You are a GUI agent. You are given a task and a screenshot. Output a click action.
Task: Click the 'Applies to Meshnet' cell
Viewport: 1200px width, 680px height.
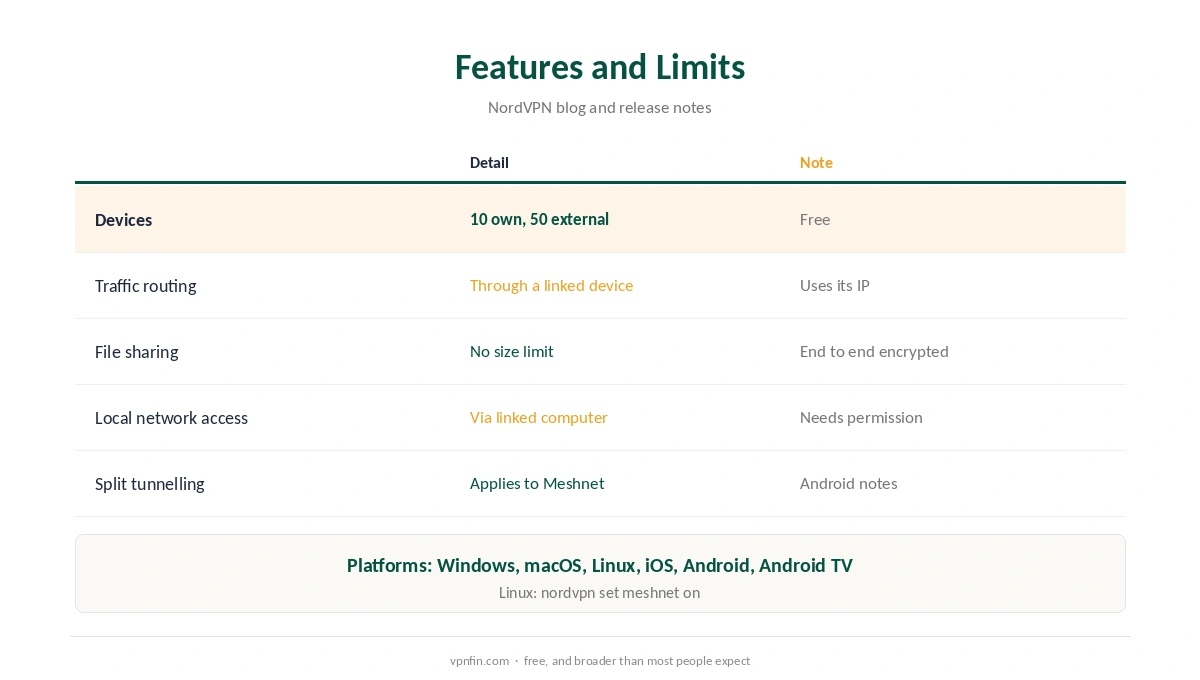click(537, 483)
